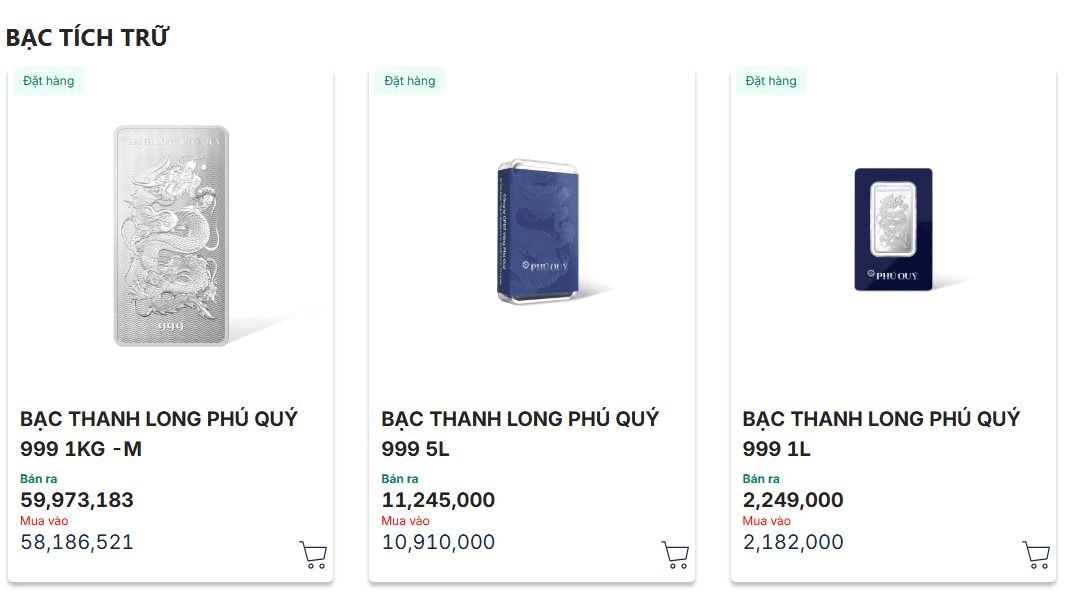Open BẠC THANH LONG PHÚ QUÝ 999 1KG -M title
The width and height of the screenshot is (1069, 596).
click(159, 433)
